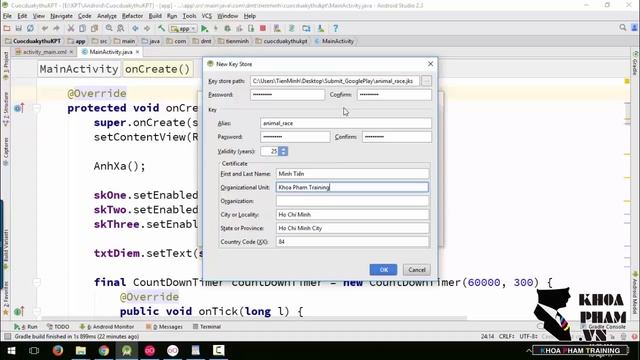The image size is (640, 360).
Task: Navigate Back with the left arrow icon
Action: (x=135, y=28)
